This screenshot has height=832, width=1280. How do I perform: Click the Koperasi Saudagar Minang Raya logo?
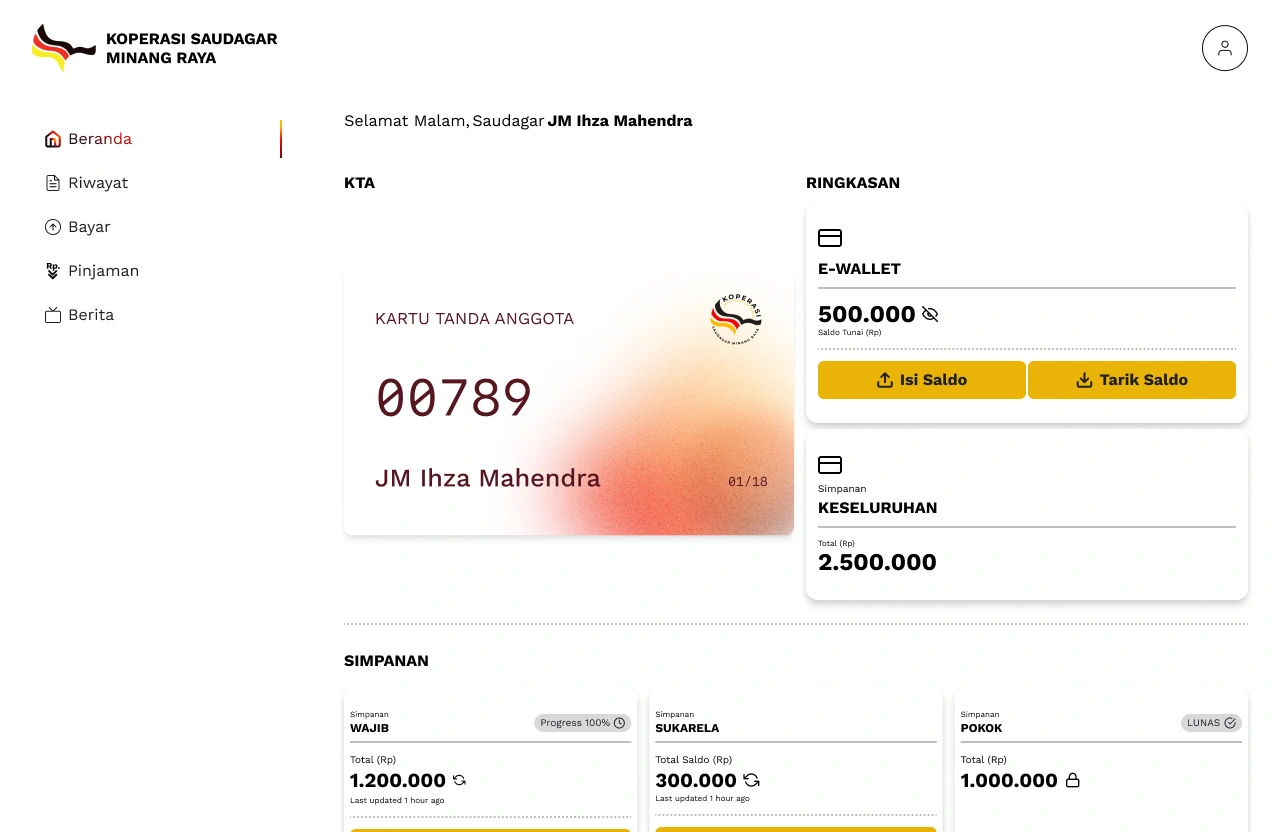click(155, 48)
